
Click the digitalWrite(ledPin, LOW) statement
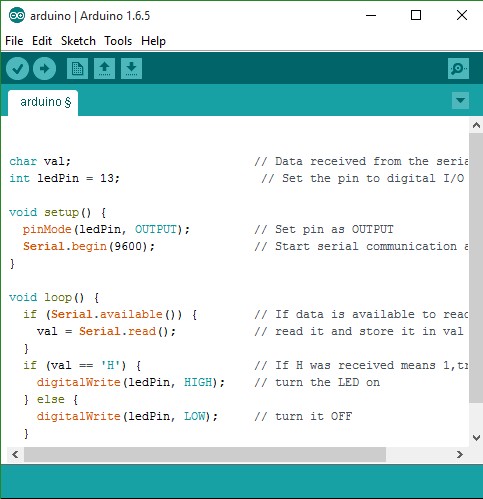click(127, 416)
